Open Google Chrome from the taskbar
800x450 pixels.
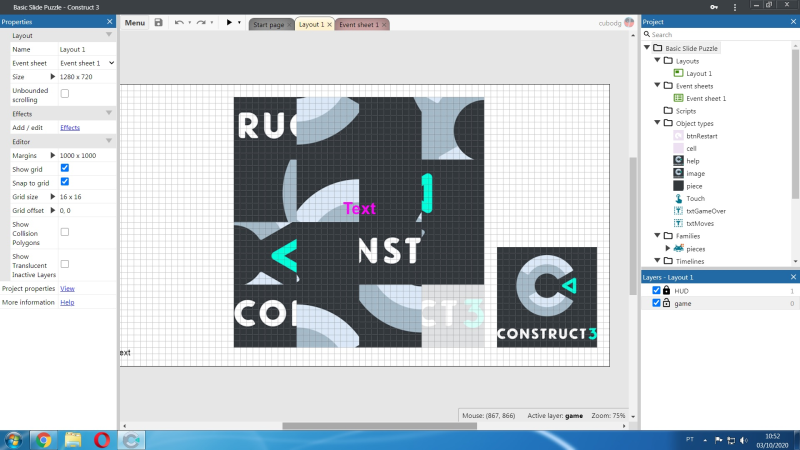[x=43, y=440]
